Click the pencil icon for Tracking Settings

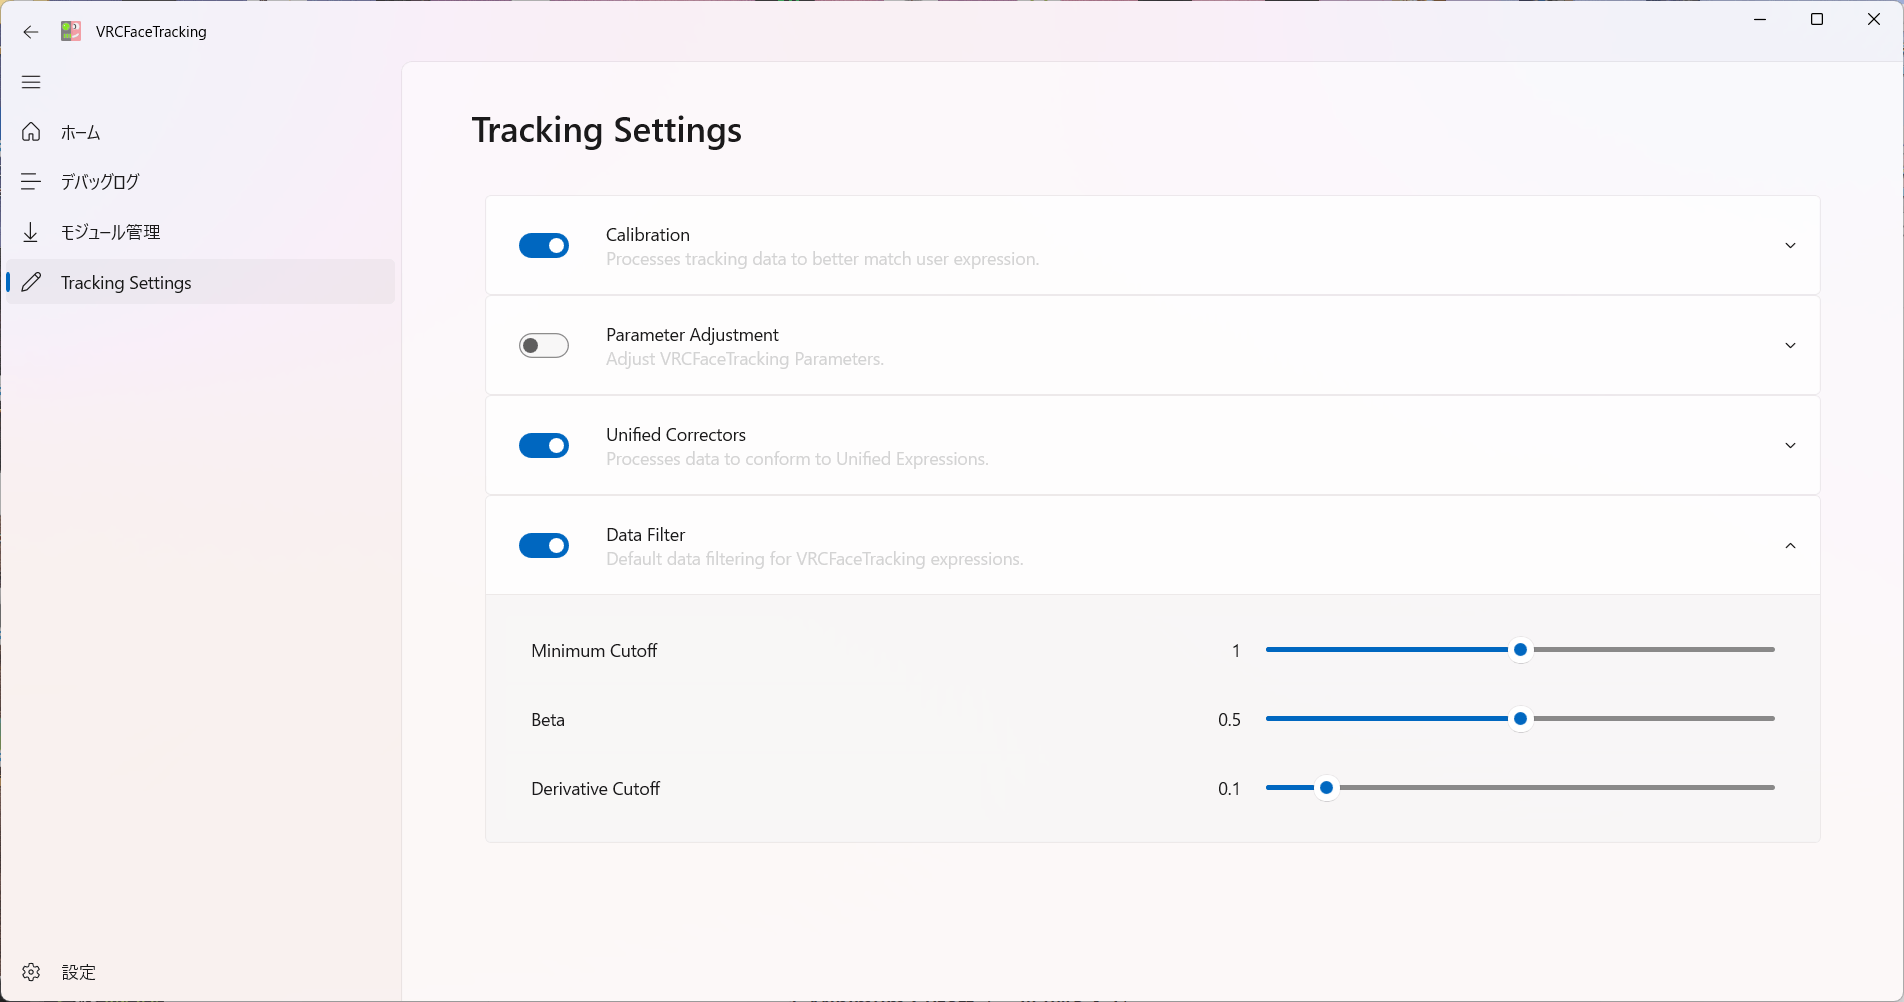coord(31,282)
